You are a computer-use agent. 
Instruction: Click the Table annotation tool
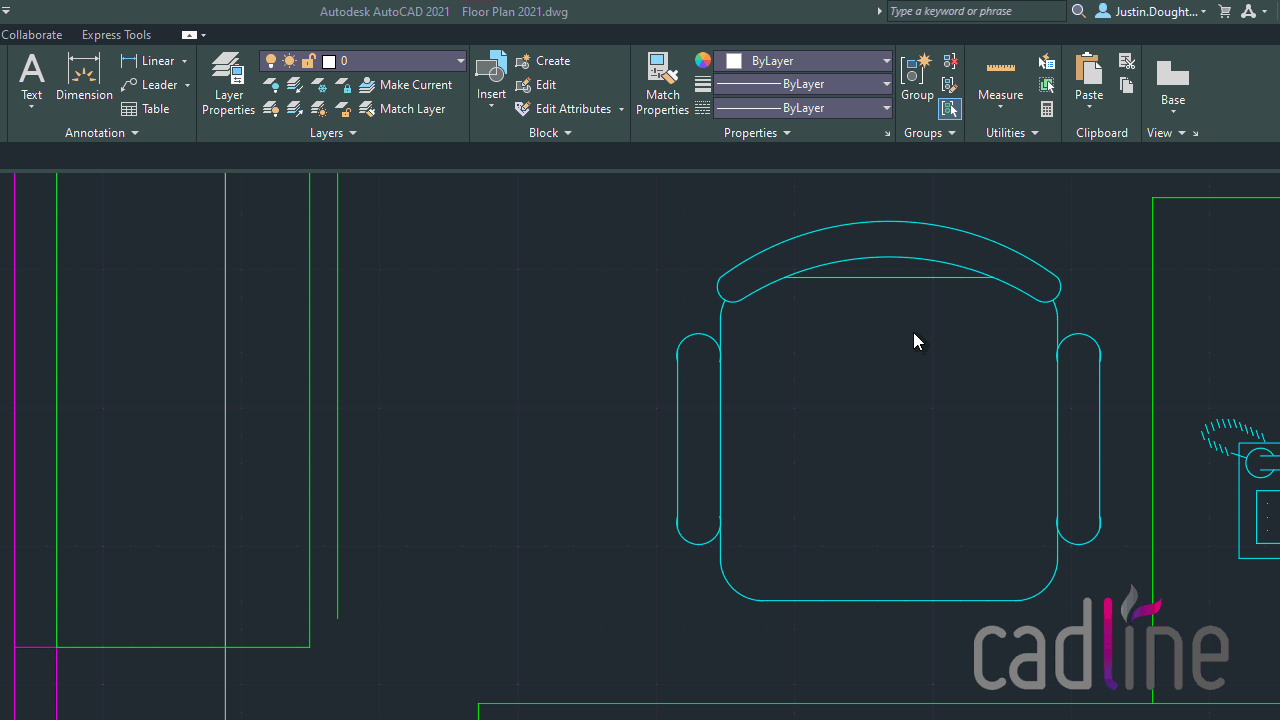146,109
